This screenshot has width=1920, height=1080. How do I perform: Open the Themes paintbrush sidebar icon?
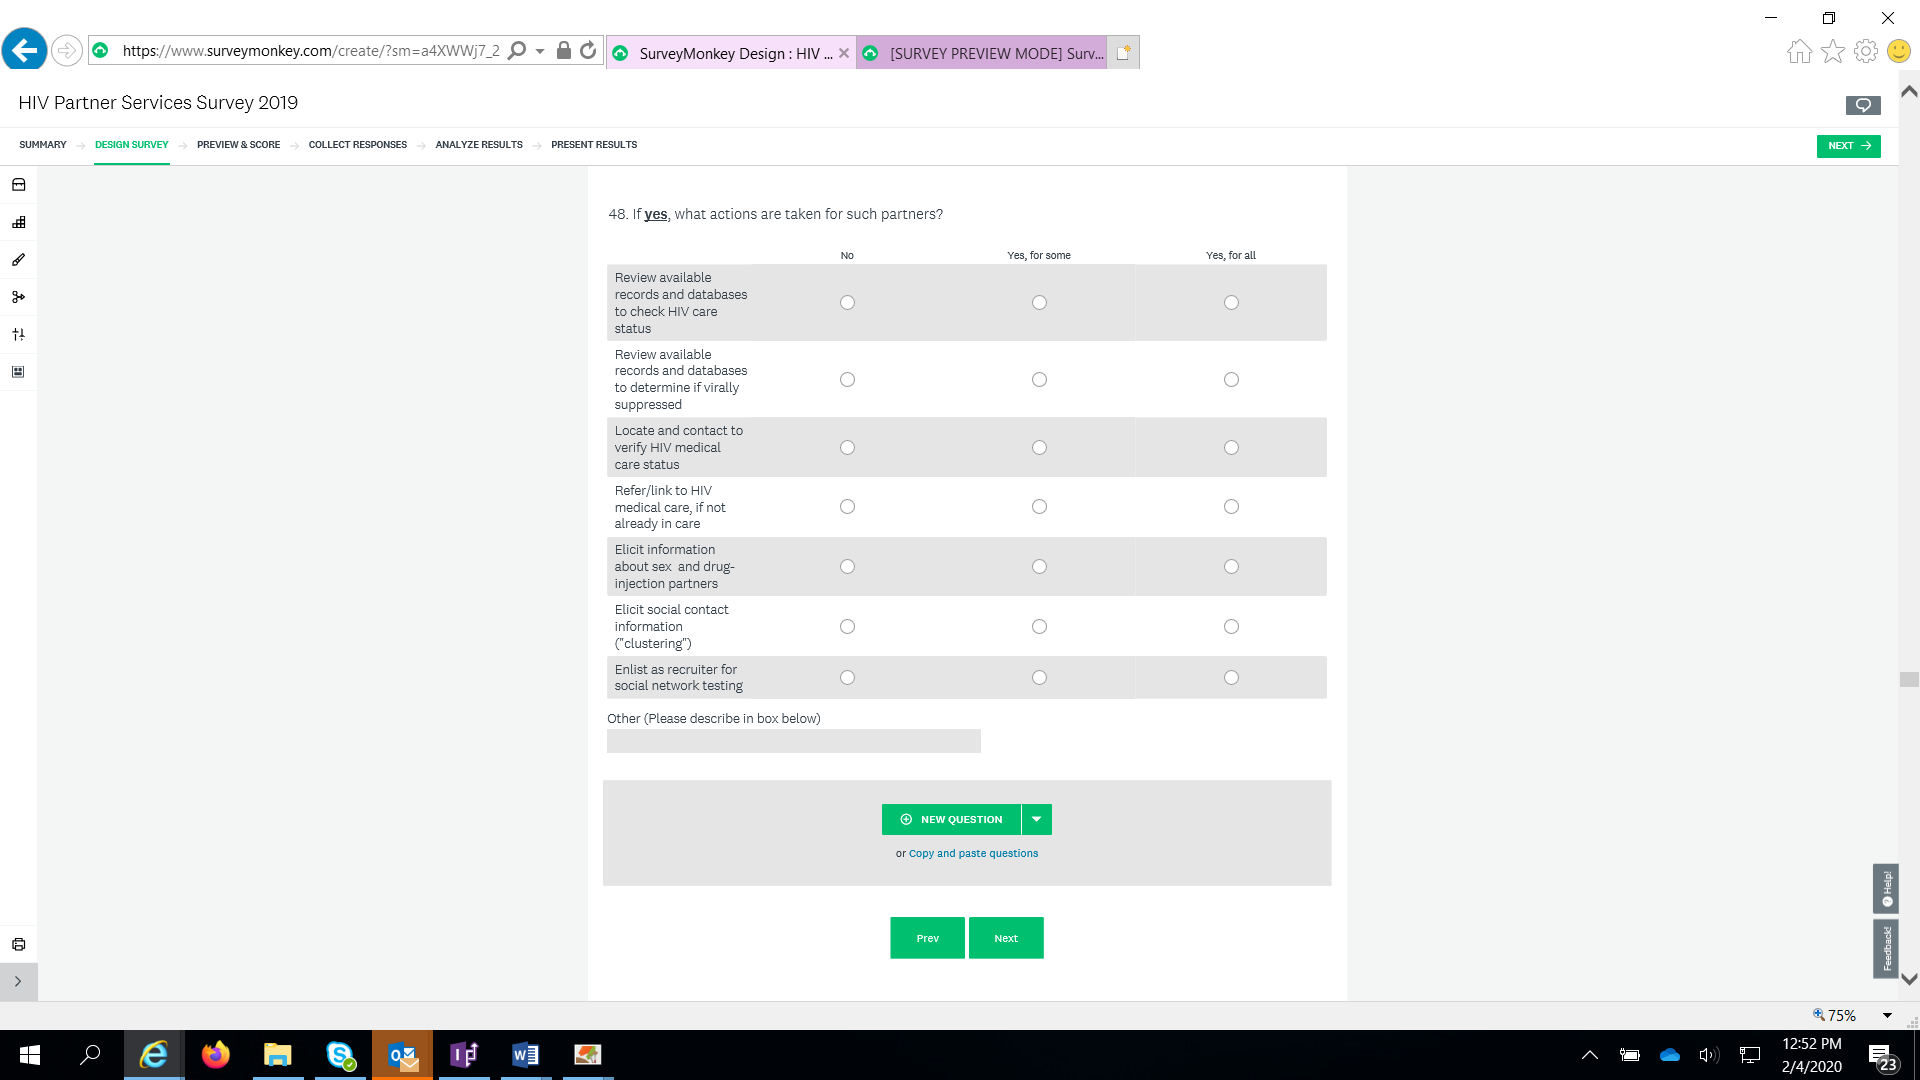click(x=18, y=260)
